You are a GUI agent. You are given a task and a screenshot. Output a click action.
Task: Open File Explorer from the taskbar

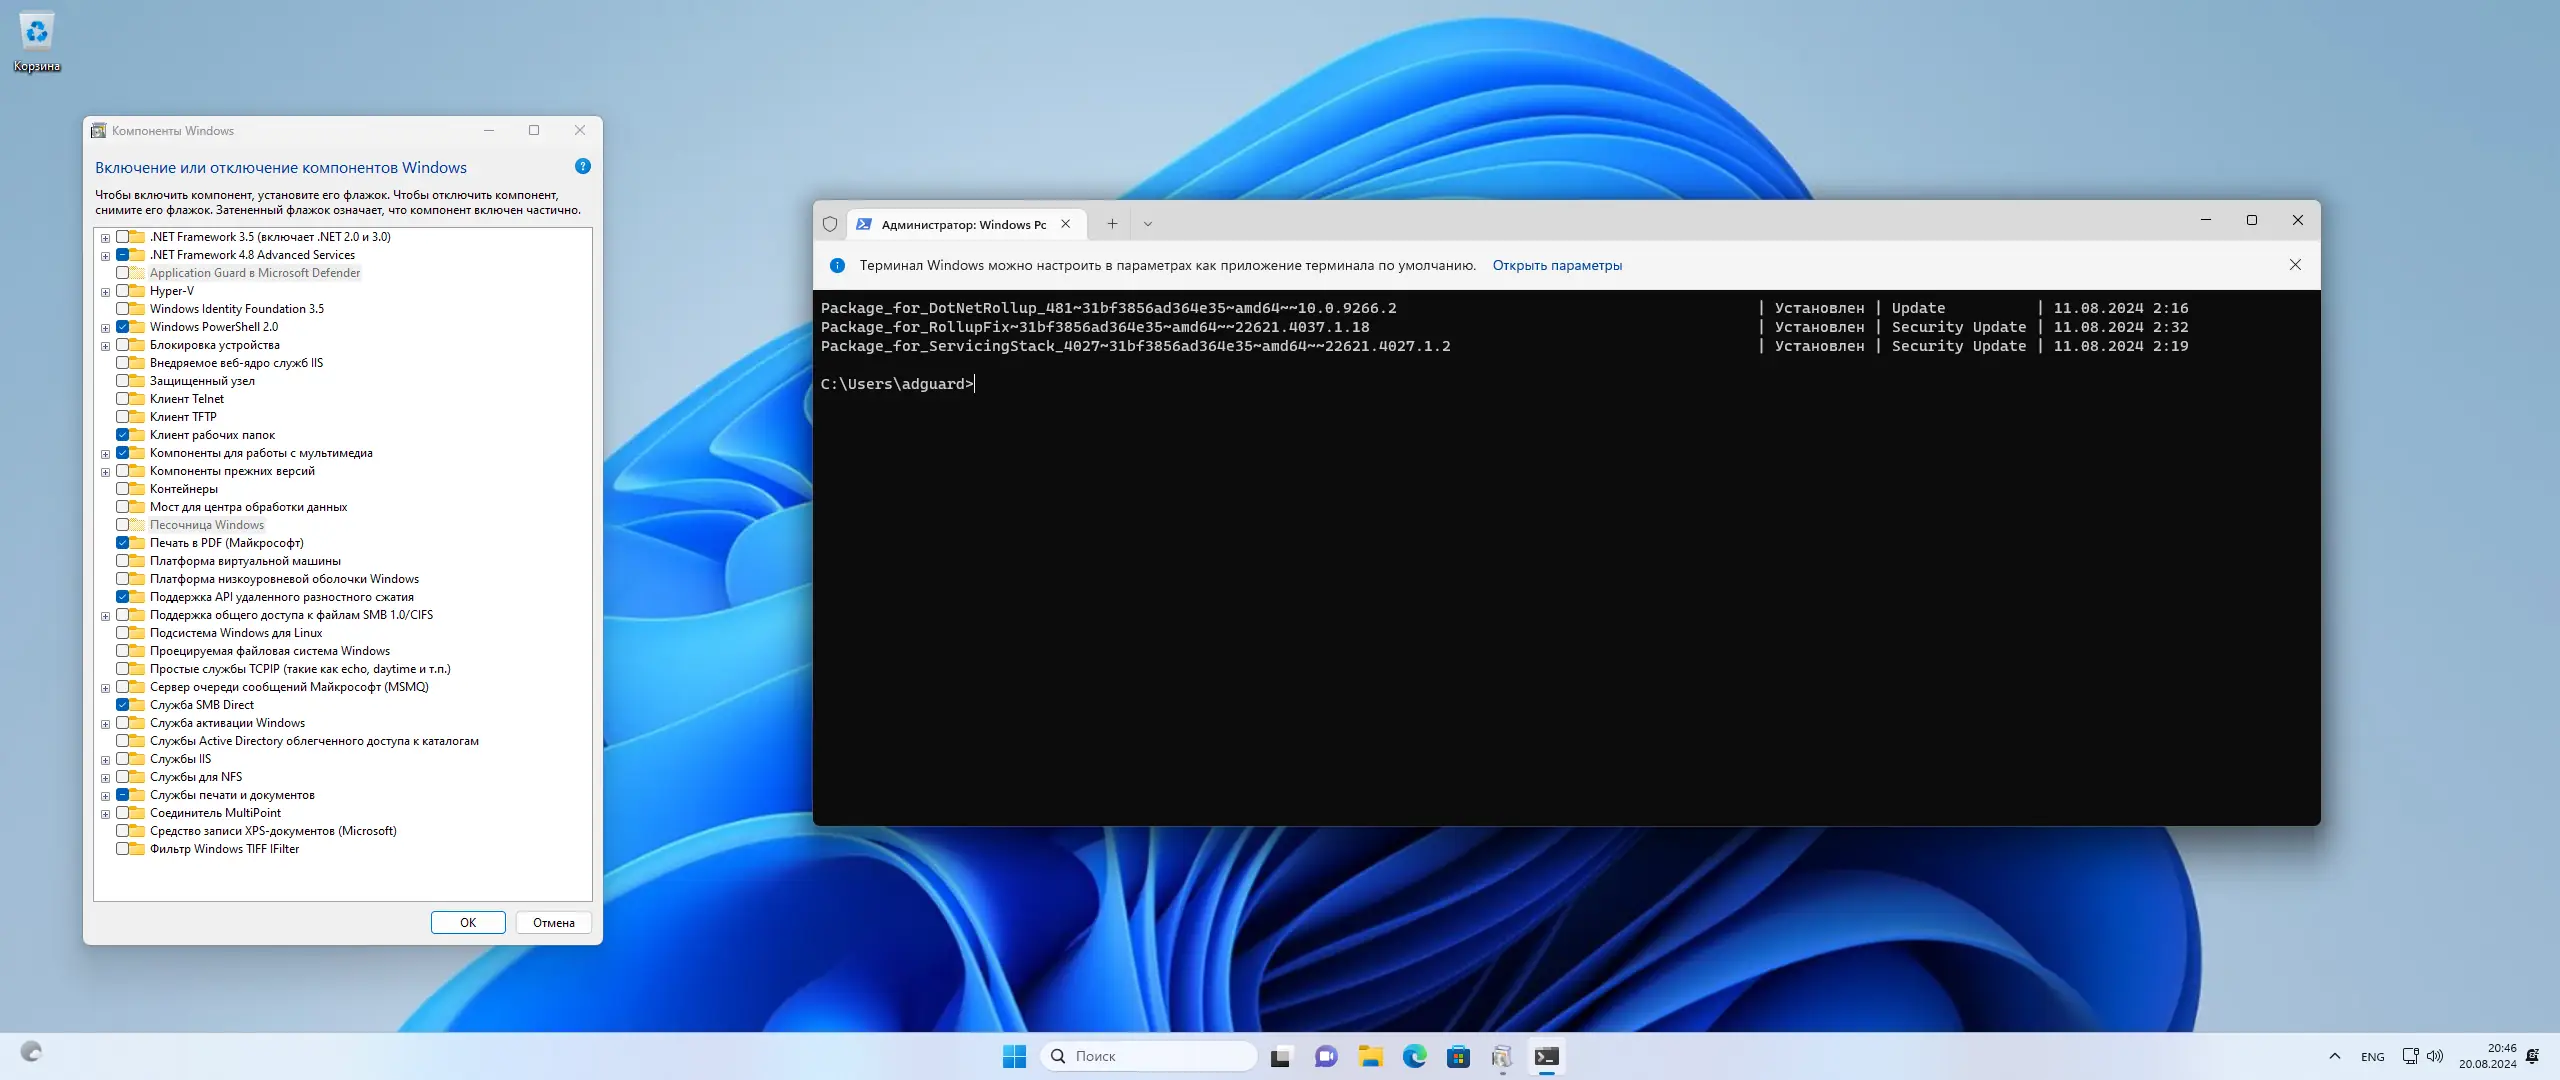(x=1370, y=1056)
